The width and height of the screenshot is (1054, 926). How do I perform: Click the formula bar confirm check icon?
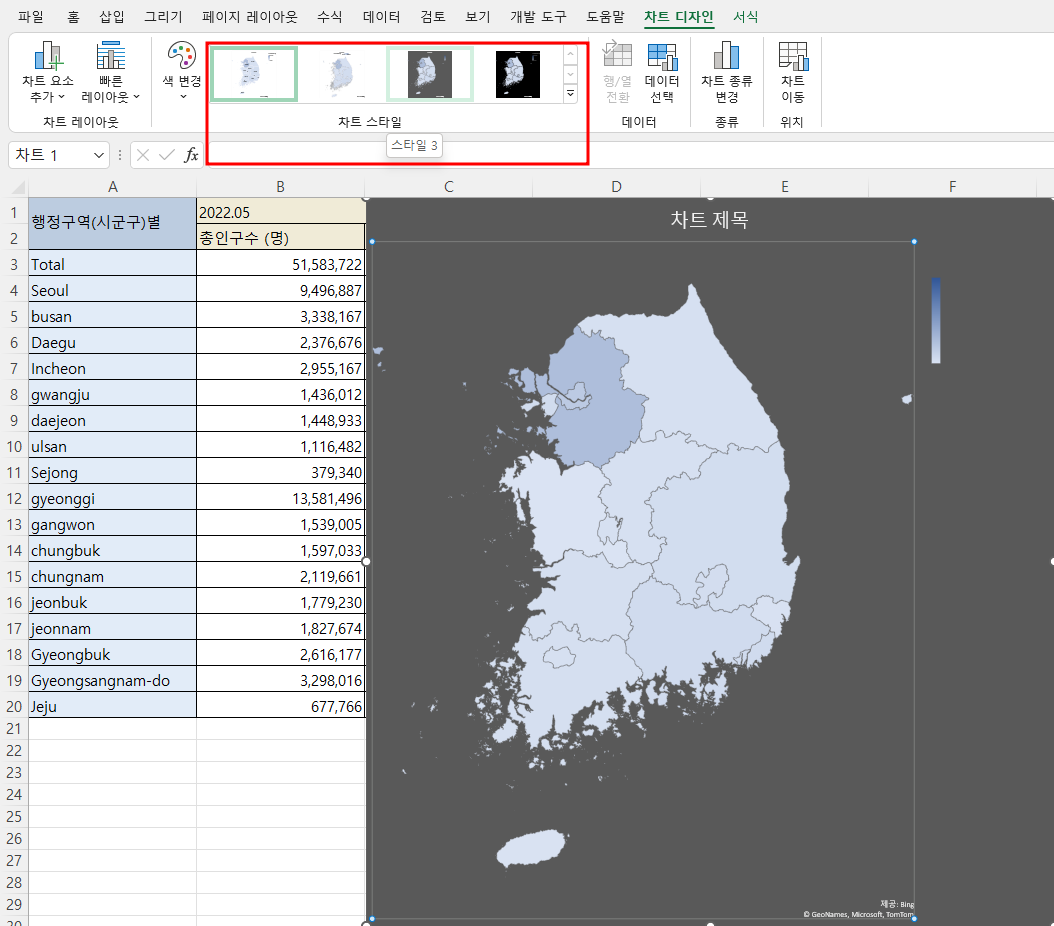pos(167,155)
